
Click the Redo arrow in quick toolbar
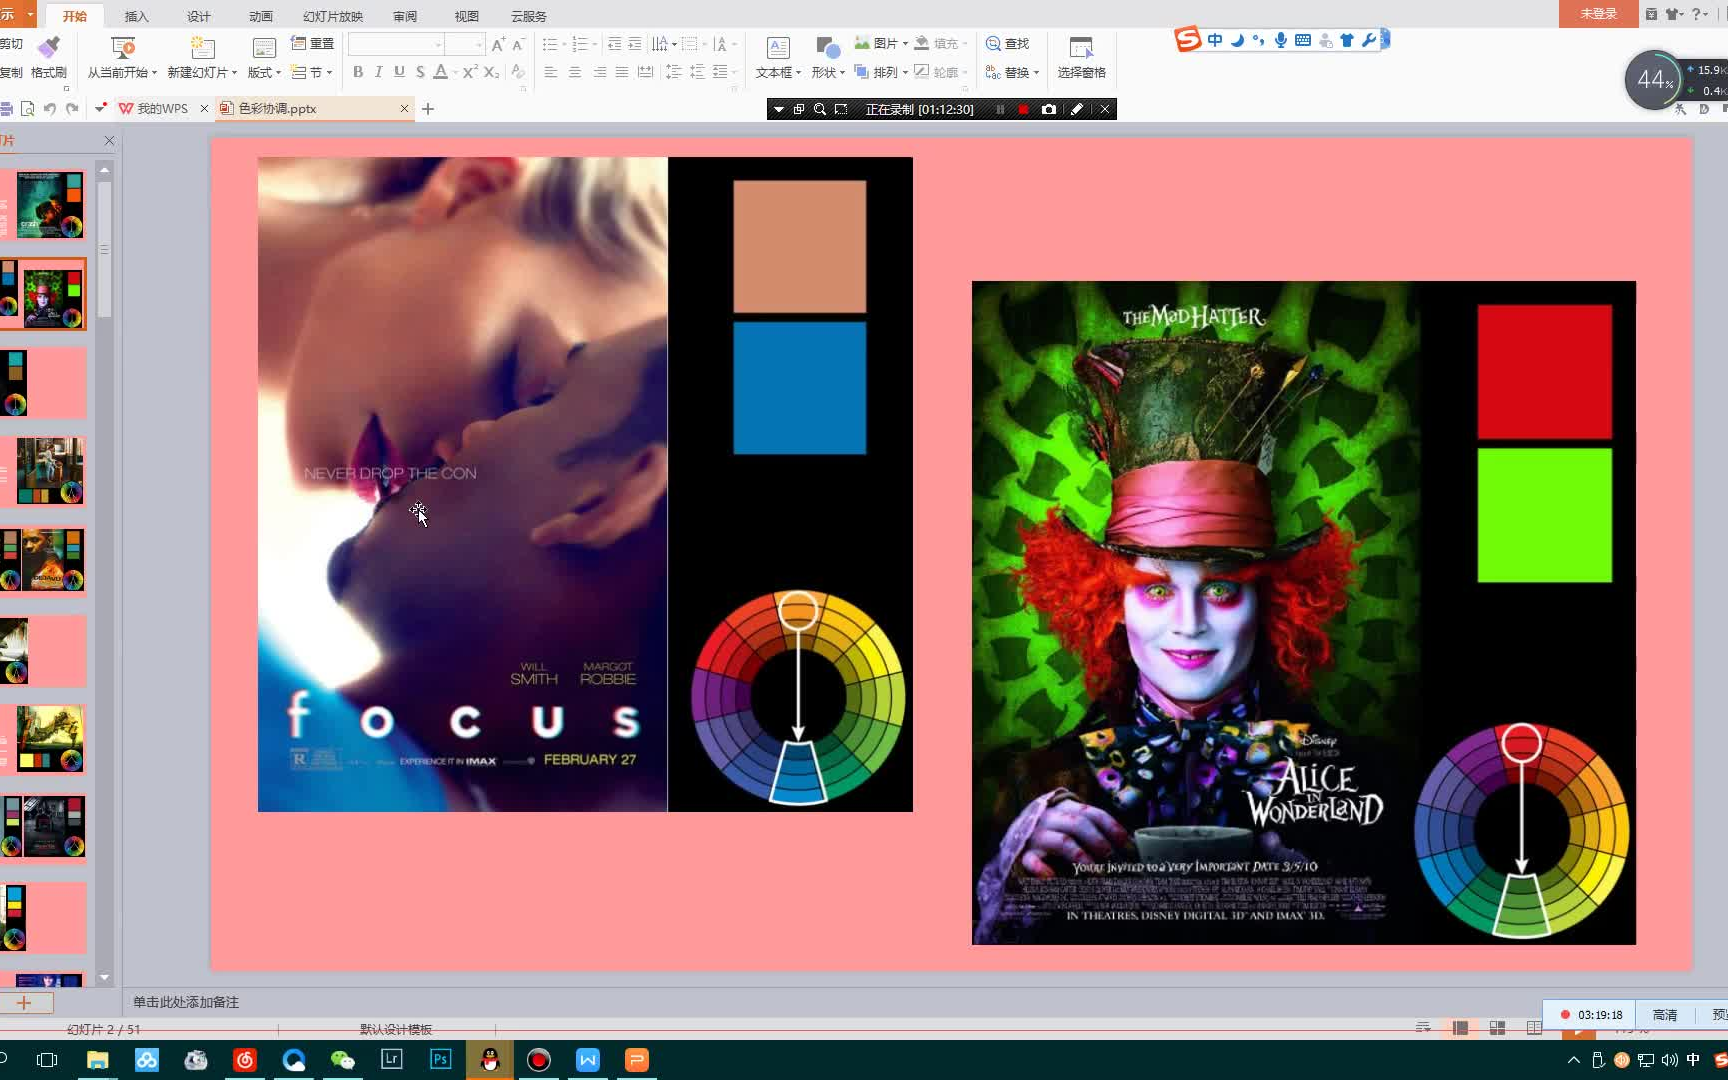[x=72, y=108]
